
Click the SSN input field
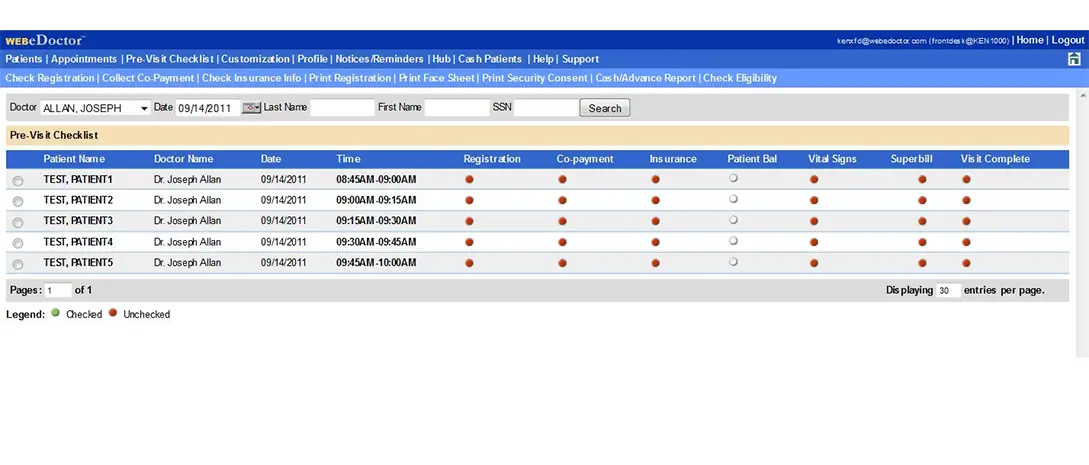point(546,108)
